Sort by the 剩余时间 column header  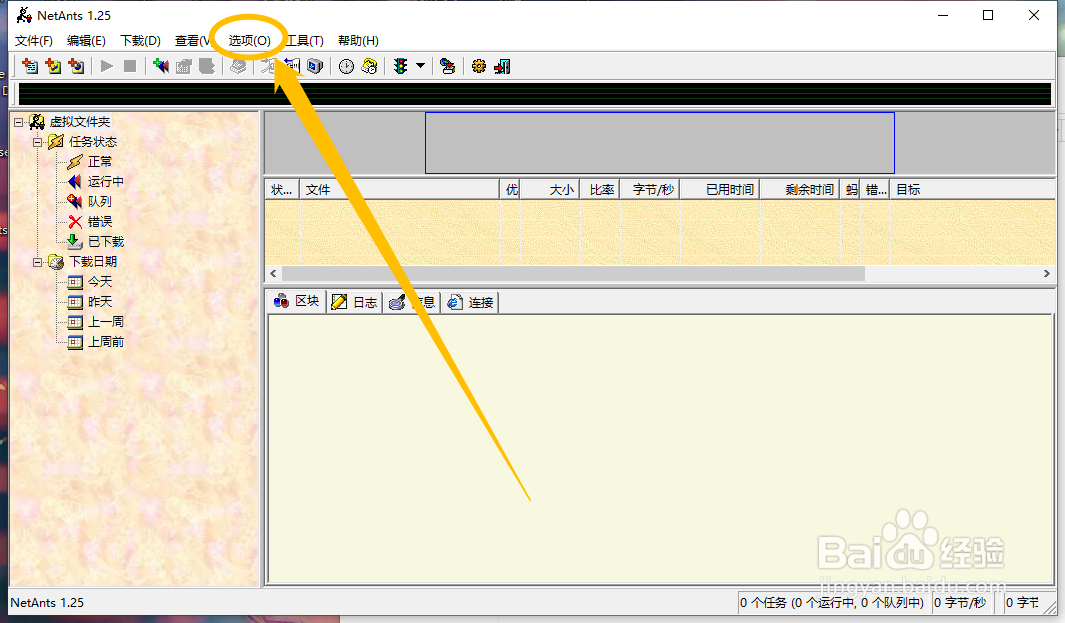point(800,190)
